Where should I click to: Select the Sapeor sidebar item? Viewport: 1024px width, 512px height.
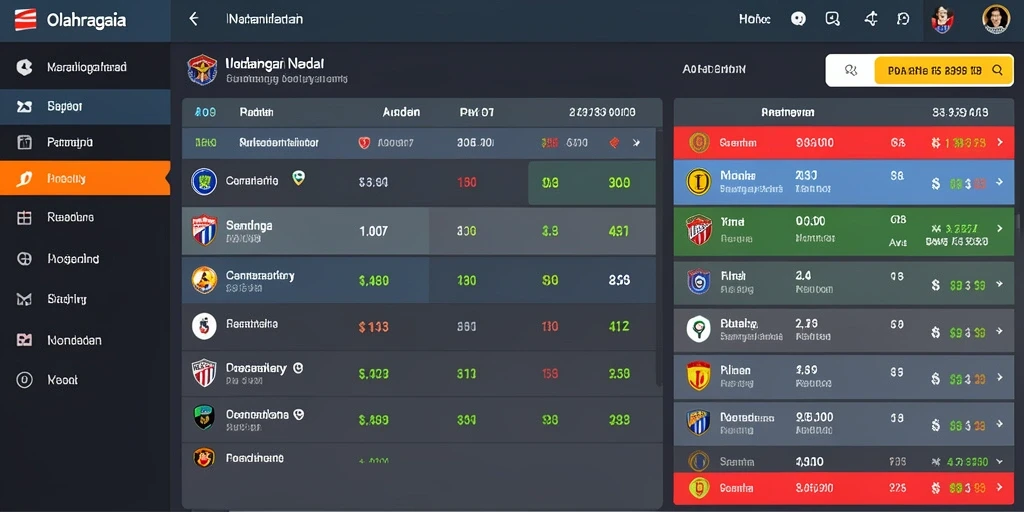85,106
